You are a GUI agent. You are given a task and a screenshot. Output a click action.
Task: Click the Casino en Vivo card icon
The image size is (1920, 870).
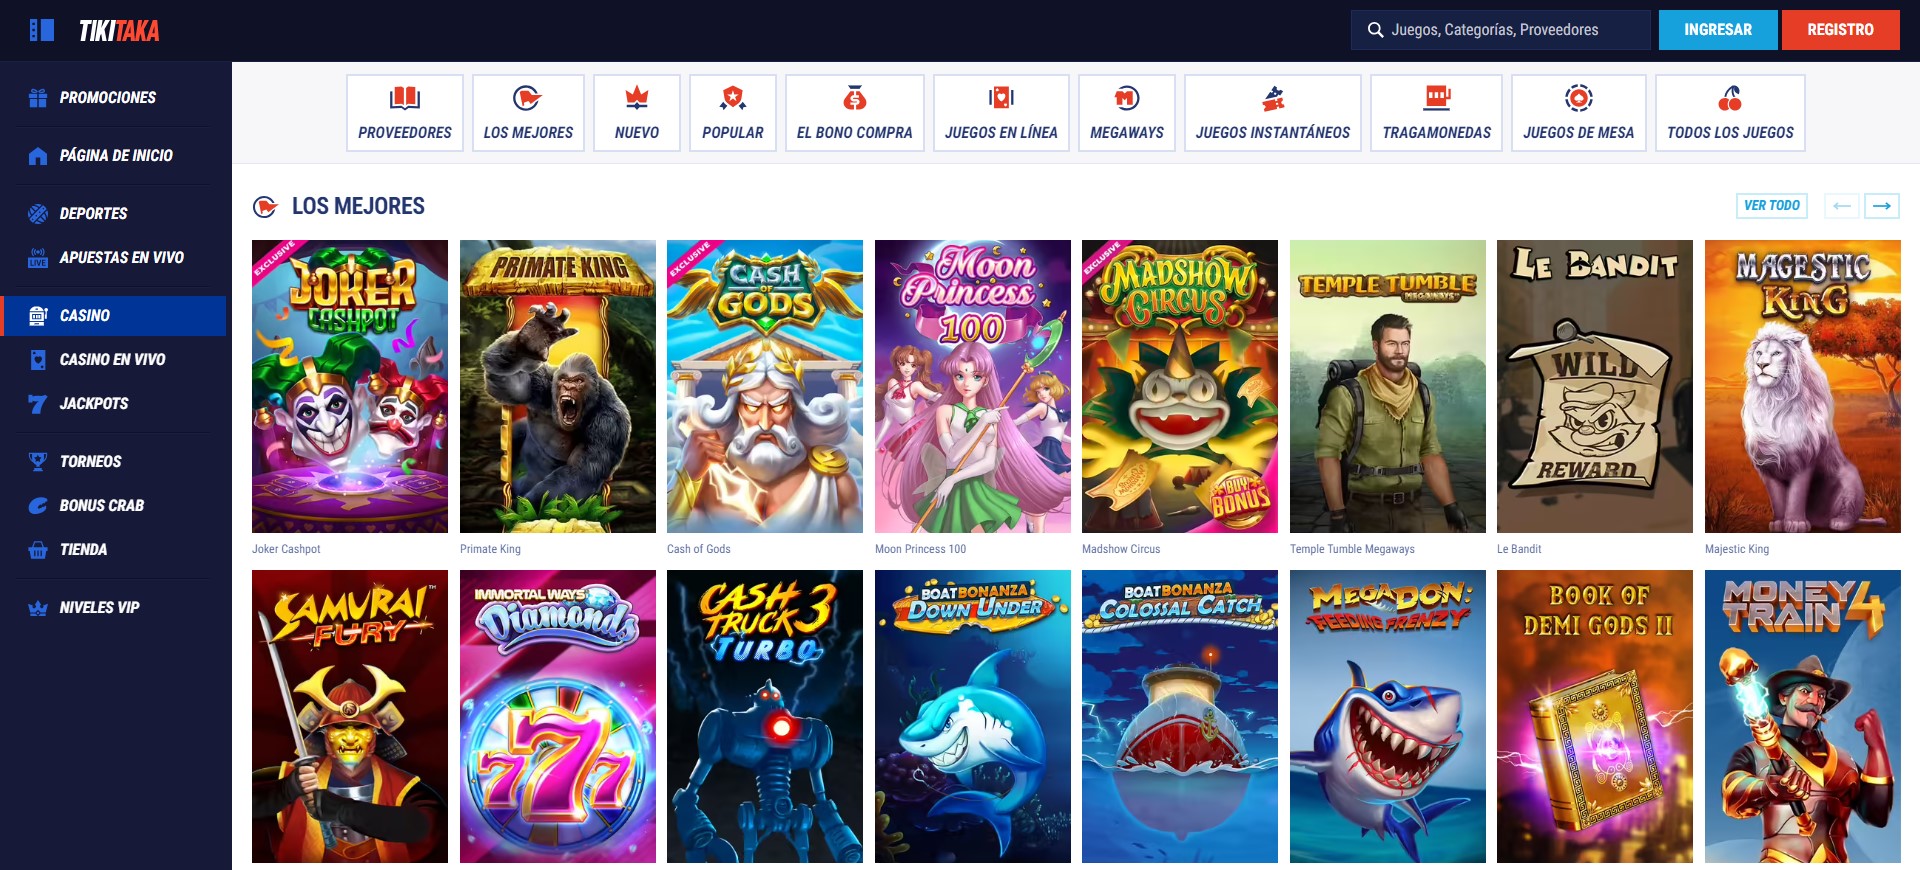[x=38, y=360]
